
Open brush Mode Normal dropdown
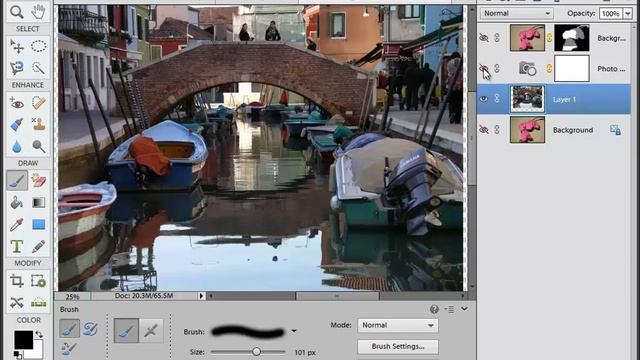pyautogui.click(x=398, y=325)
